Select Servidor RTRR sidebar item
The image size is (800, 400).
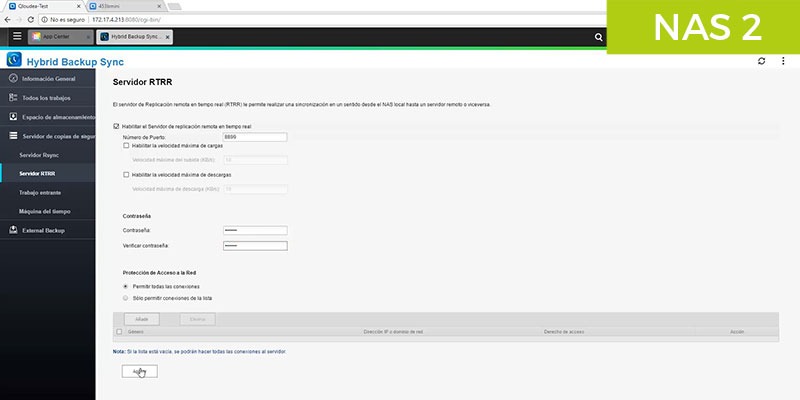click(x=47, y=173)
